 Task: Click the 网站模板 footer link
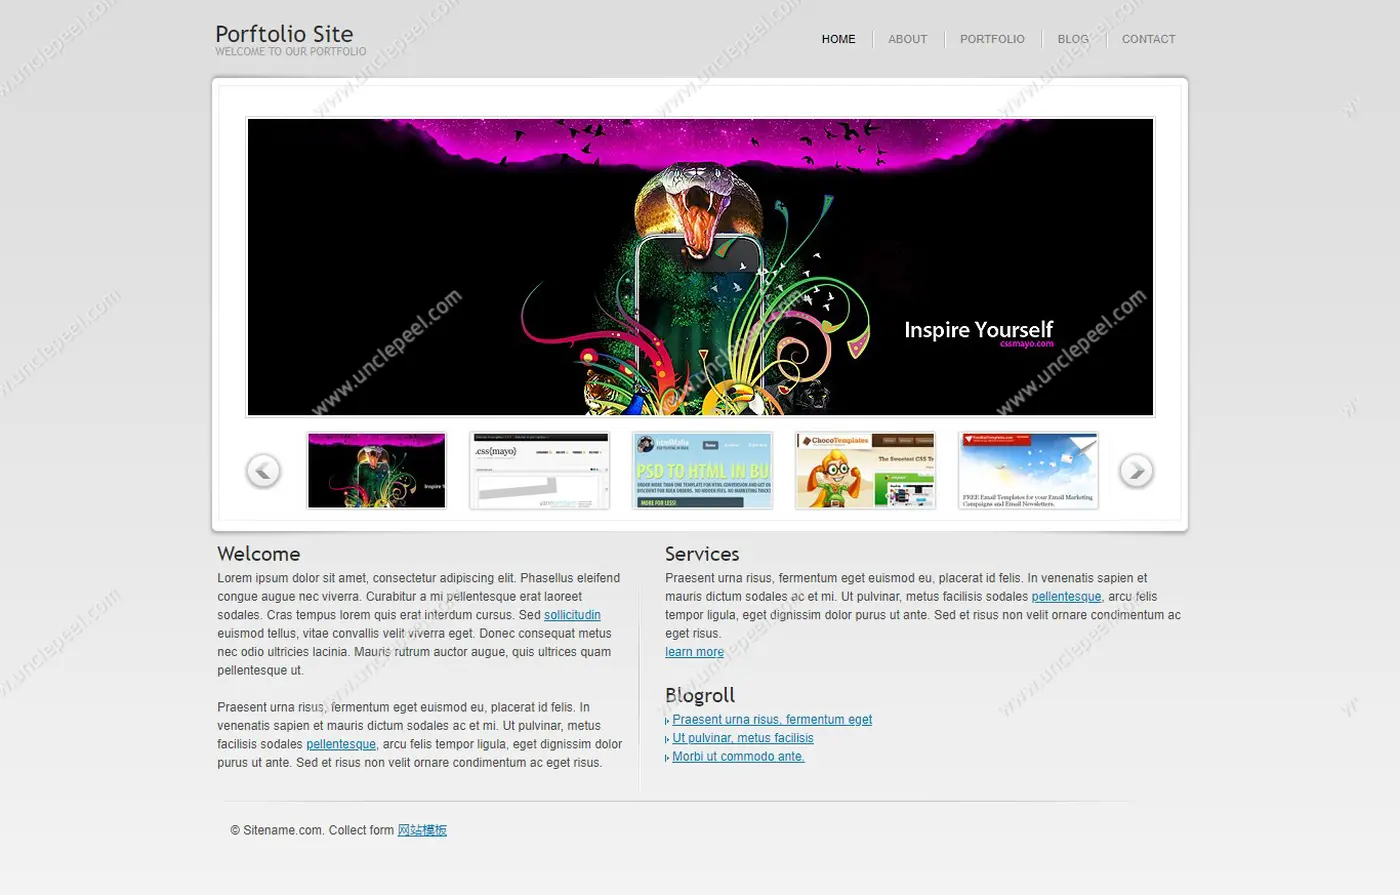[422, 830]
